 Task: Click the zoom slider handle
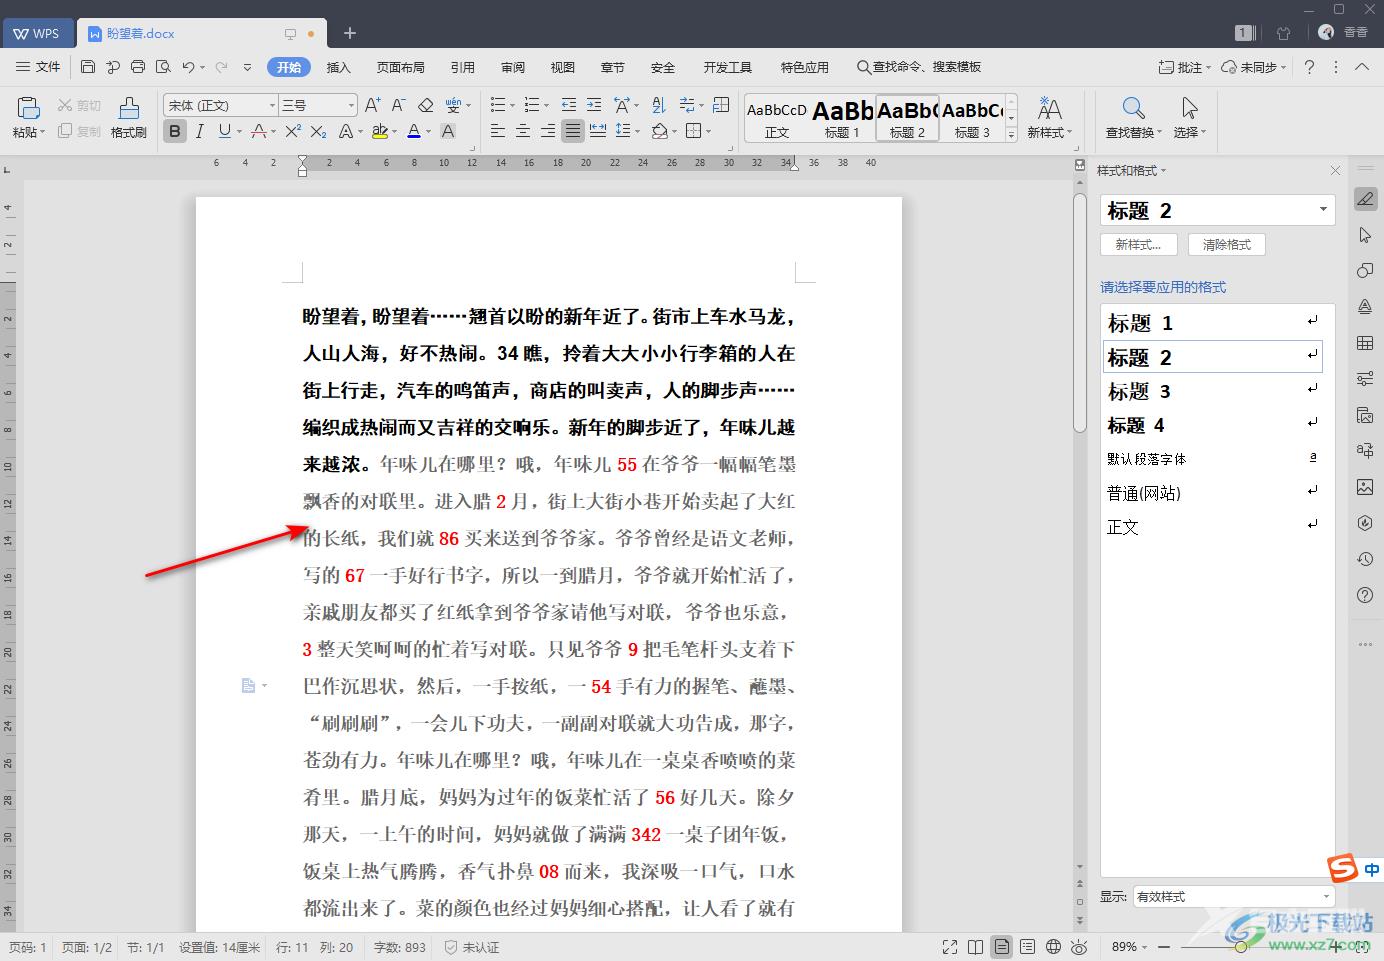(1241, 947)
